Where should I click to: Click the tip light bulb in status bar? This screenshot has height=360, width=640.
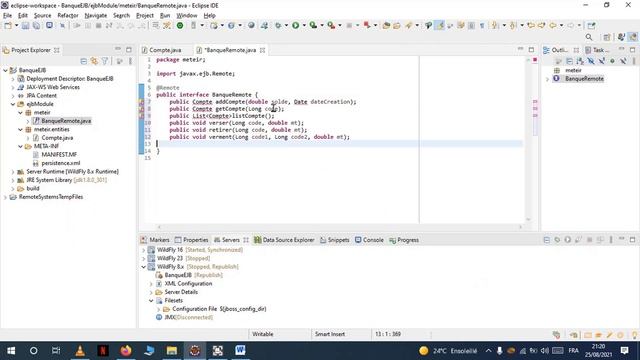[x=634, y=335]
